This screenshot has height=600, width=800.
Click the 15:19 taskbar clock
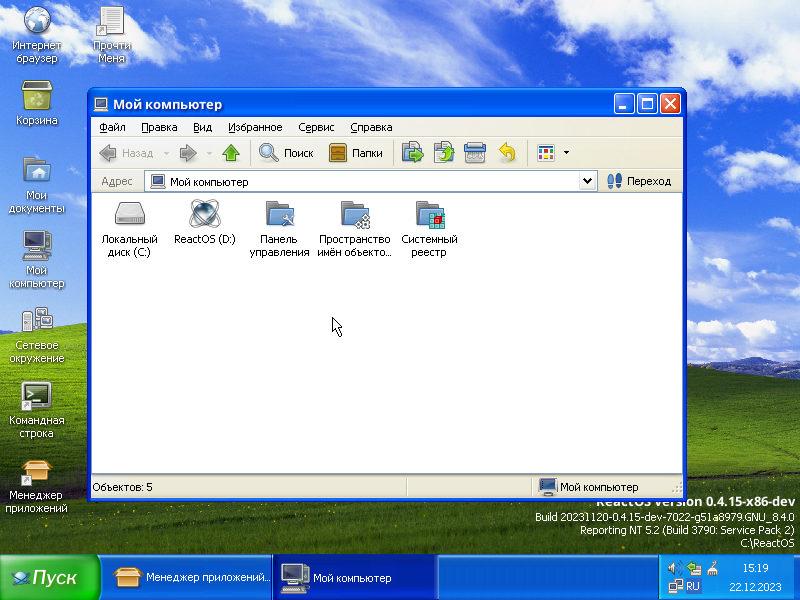755,568
